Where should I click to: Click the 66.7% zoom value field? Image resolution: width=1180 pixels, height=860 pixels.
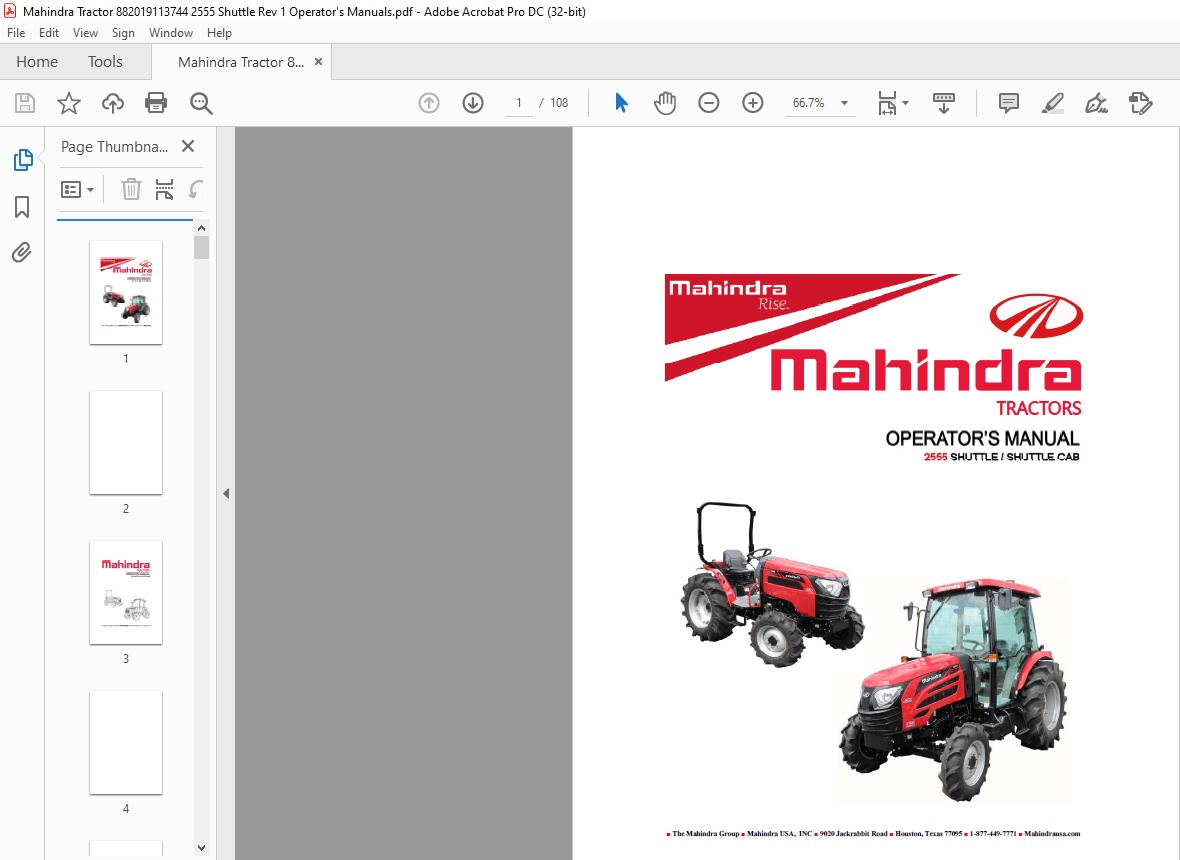(x=808, y=103)
